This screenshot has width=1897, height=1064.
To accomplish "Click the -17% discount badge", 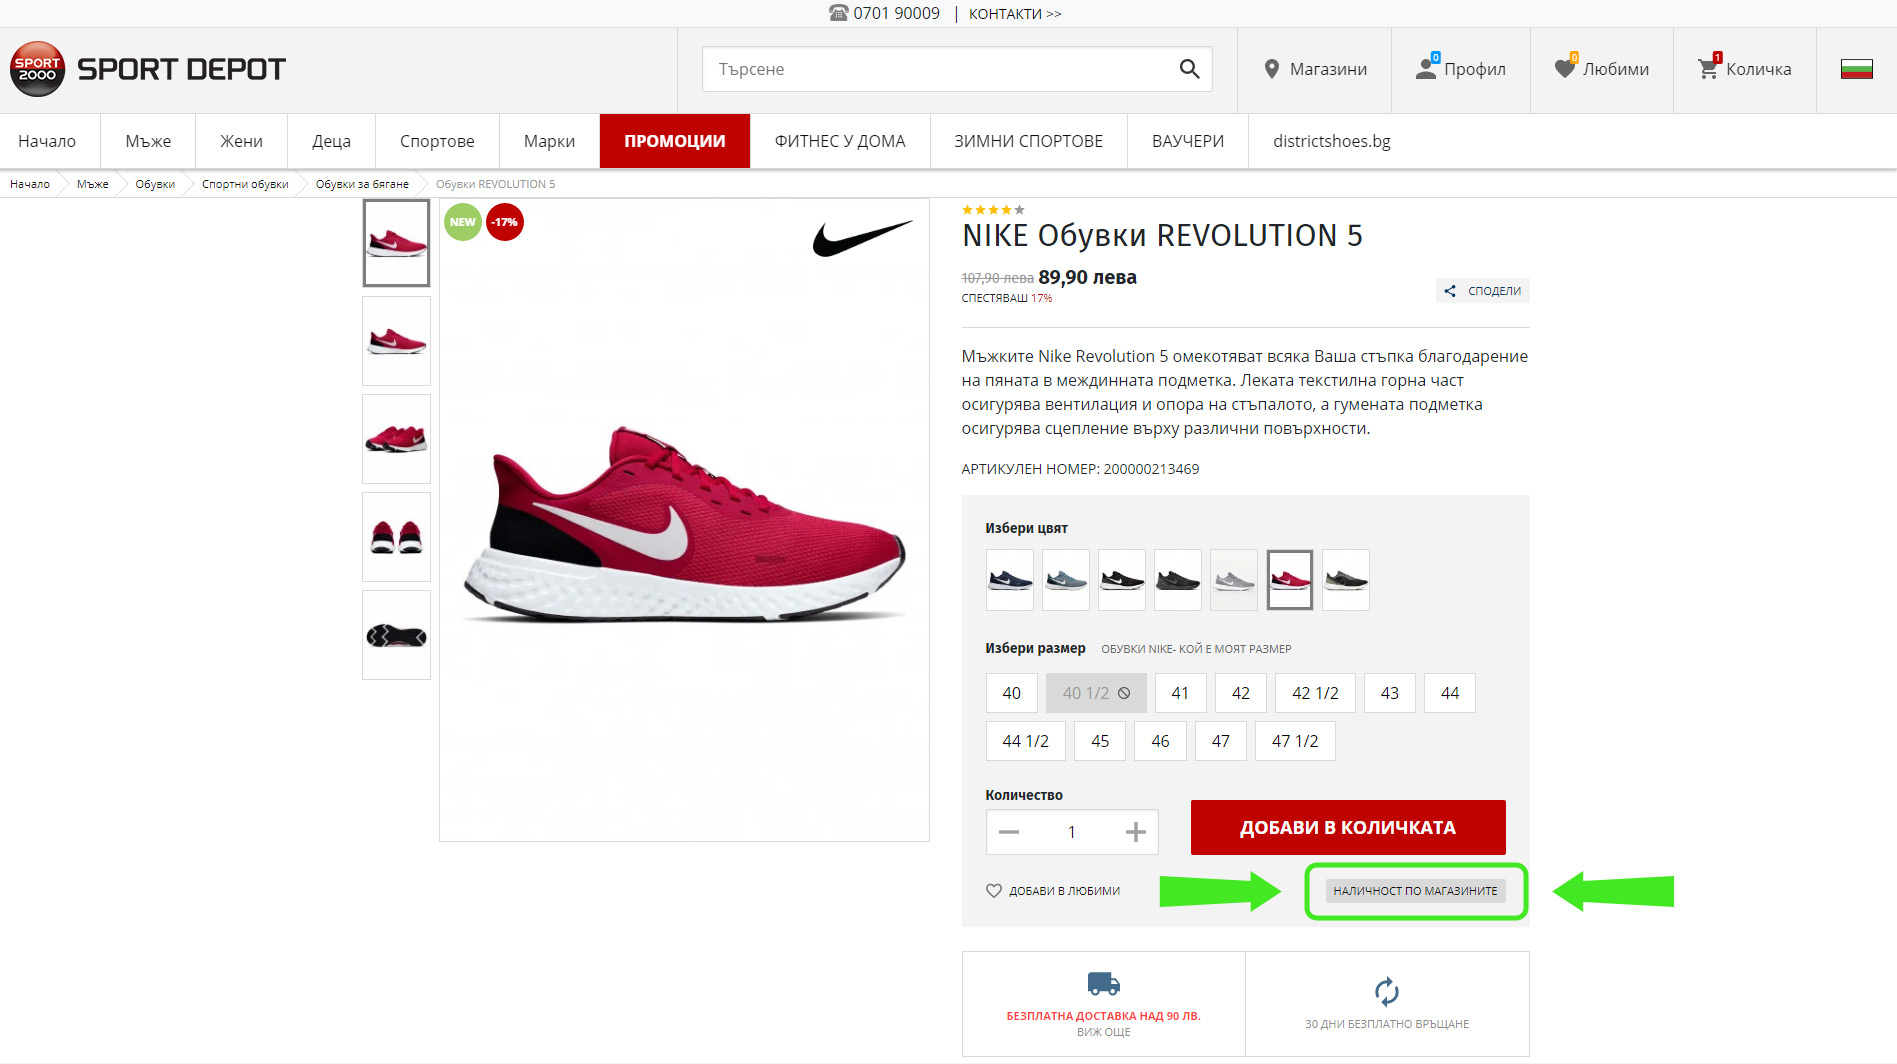I will click(x=505, y=222).
